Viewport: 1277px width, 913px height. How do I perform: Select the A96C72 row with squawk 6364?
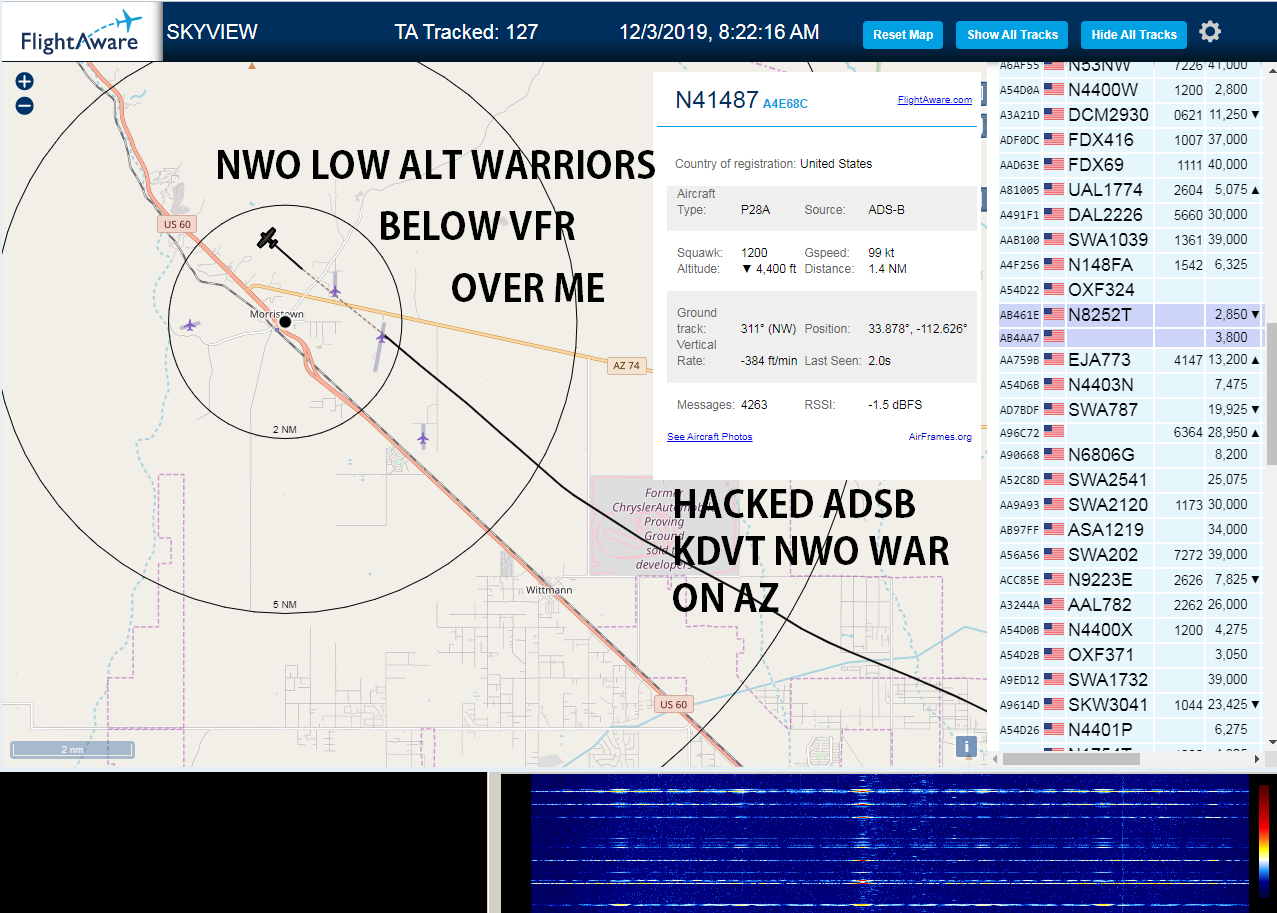pos(1129,433)
